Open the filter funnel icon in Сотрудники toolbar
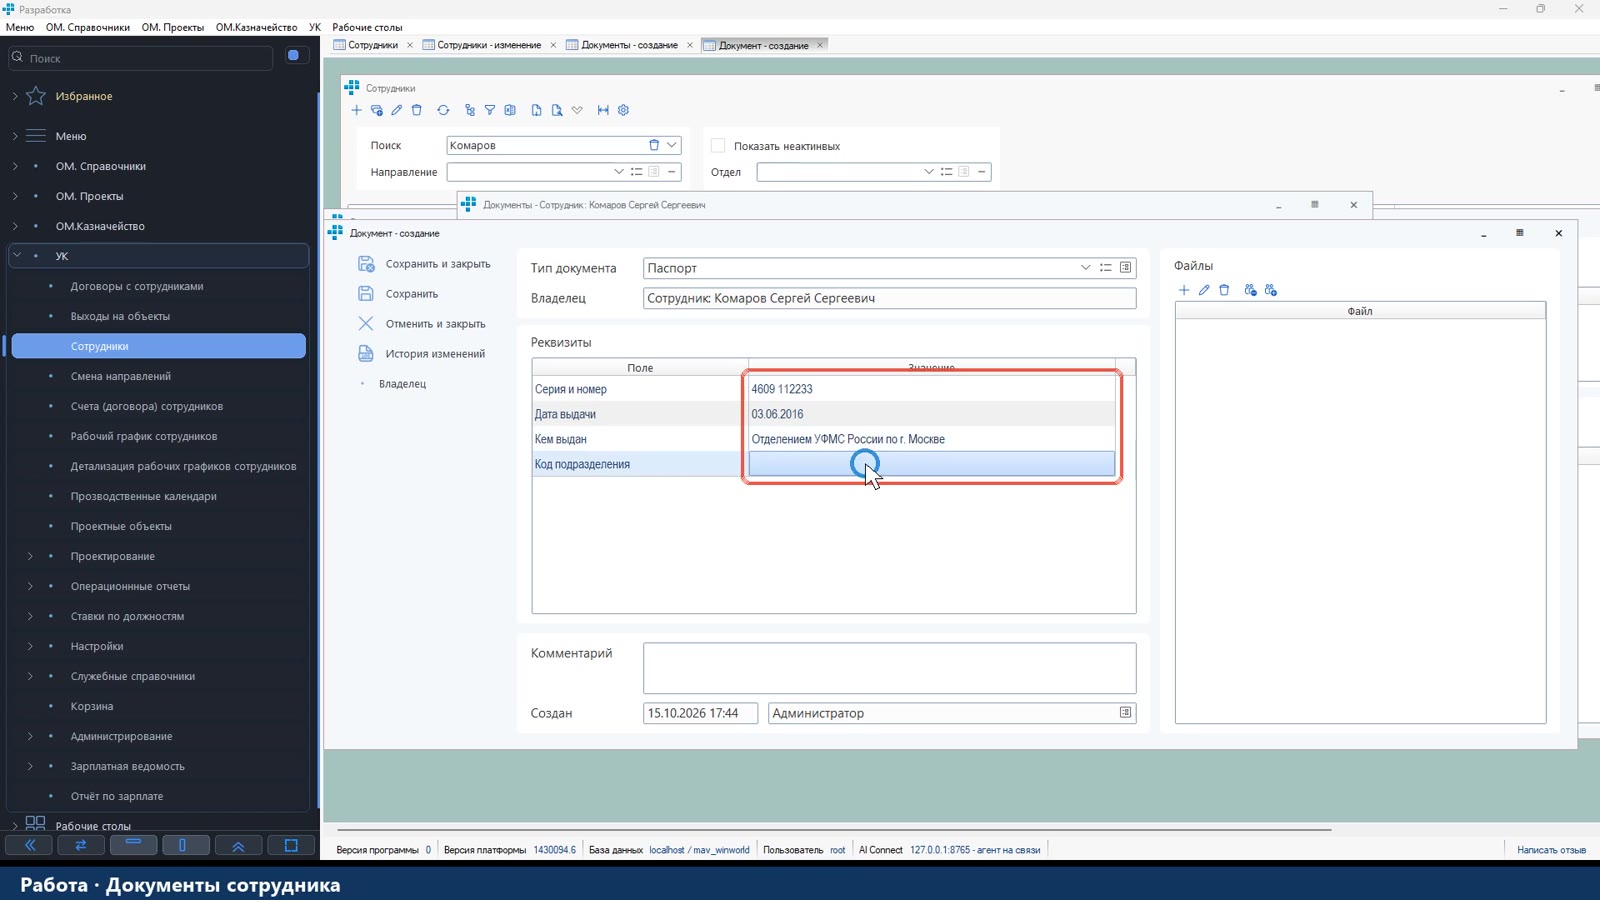Viewport: 1600px width, 900px height. click(490, 110)
